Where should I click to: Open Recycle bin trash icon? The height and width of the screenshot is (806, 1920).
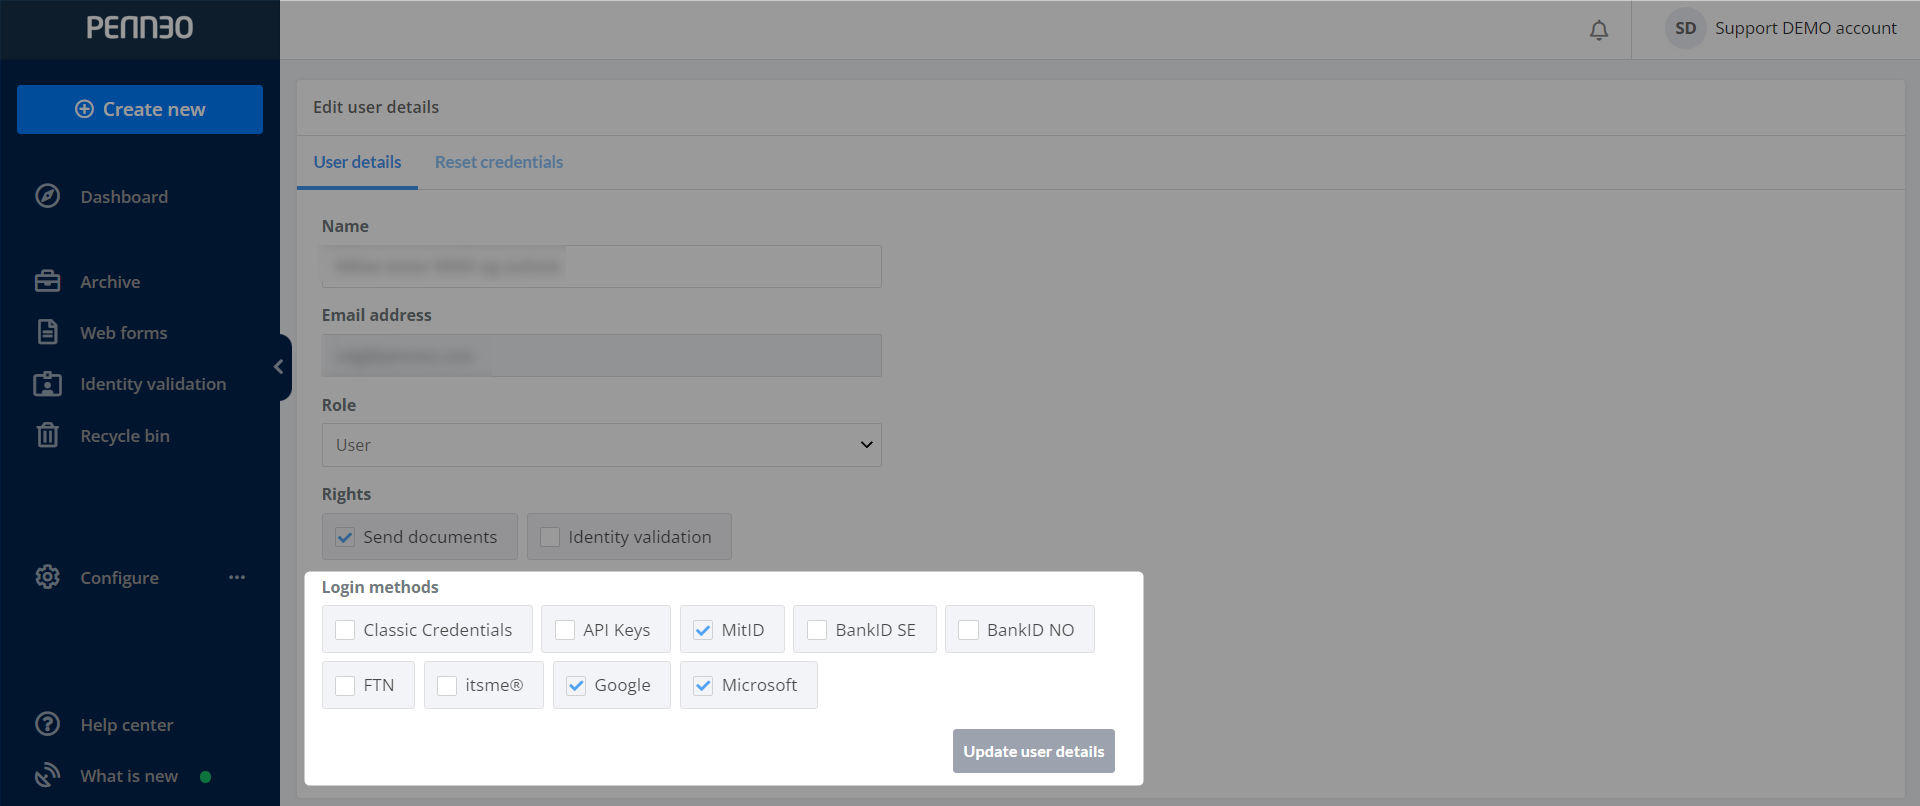pyautogui.click(x=48, y=435)
